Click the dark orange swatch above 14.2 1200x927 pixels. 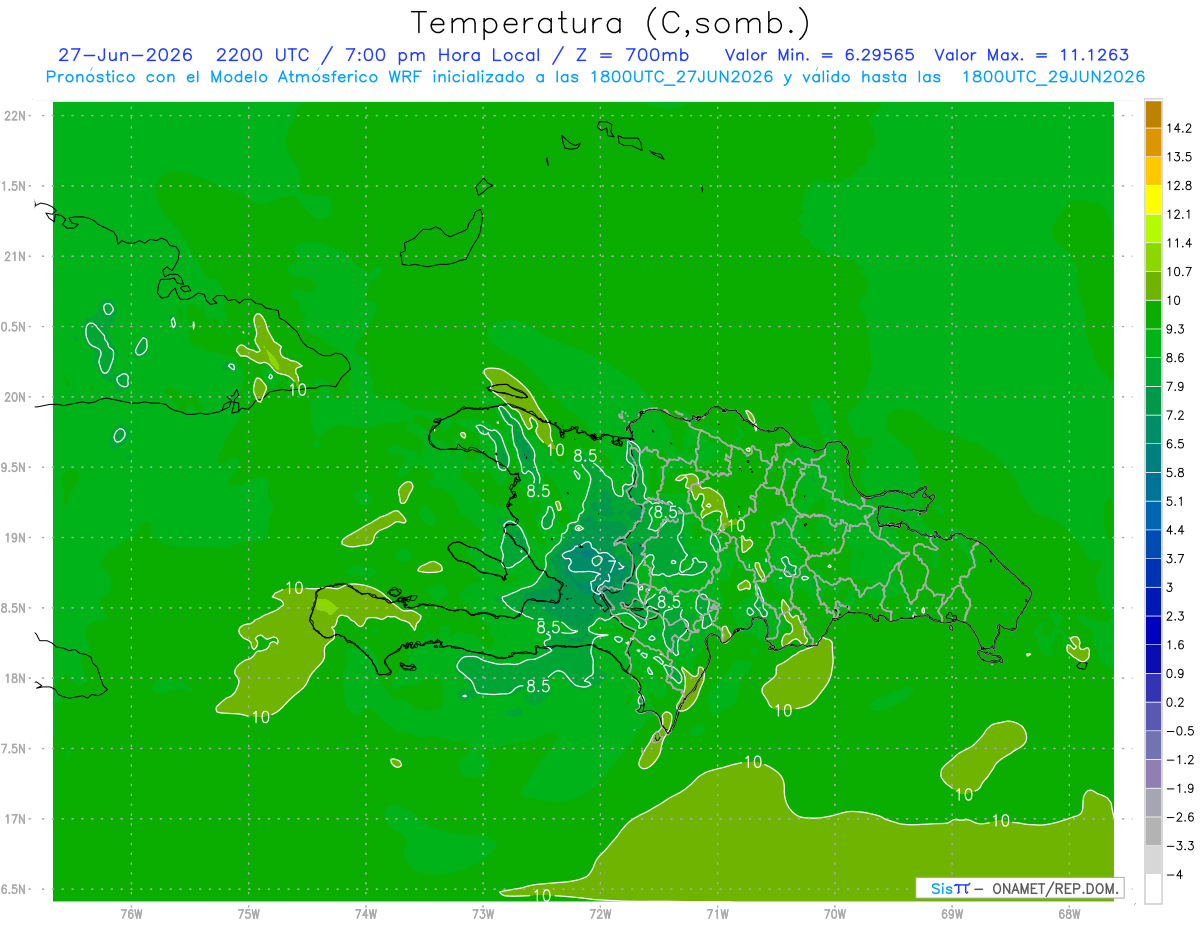pos(1153,114)
